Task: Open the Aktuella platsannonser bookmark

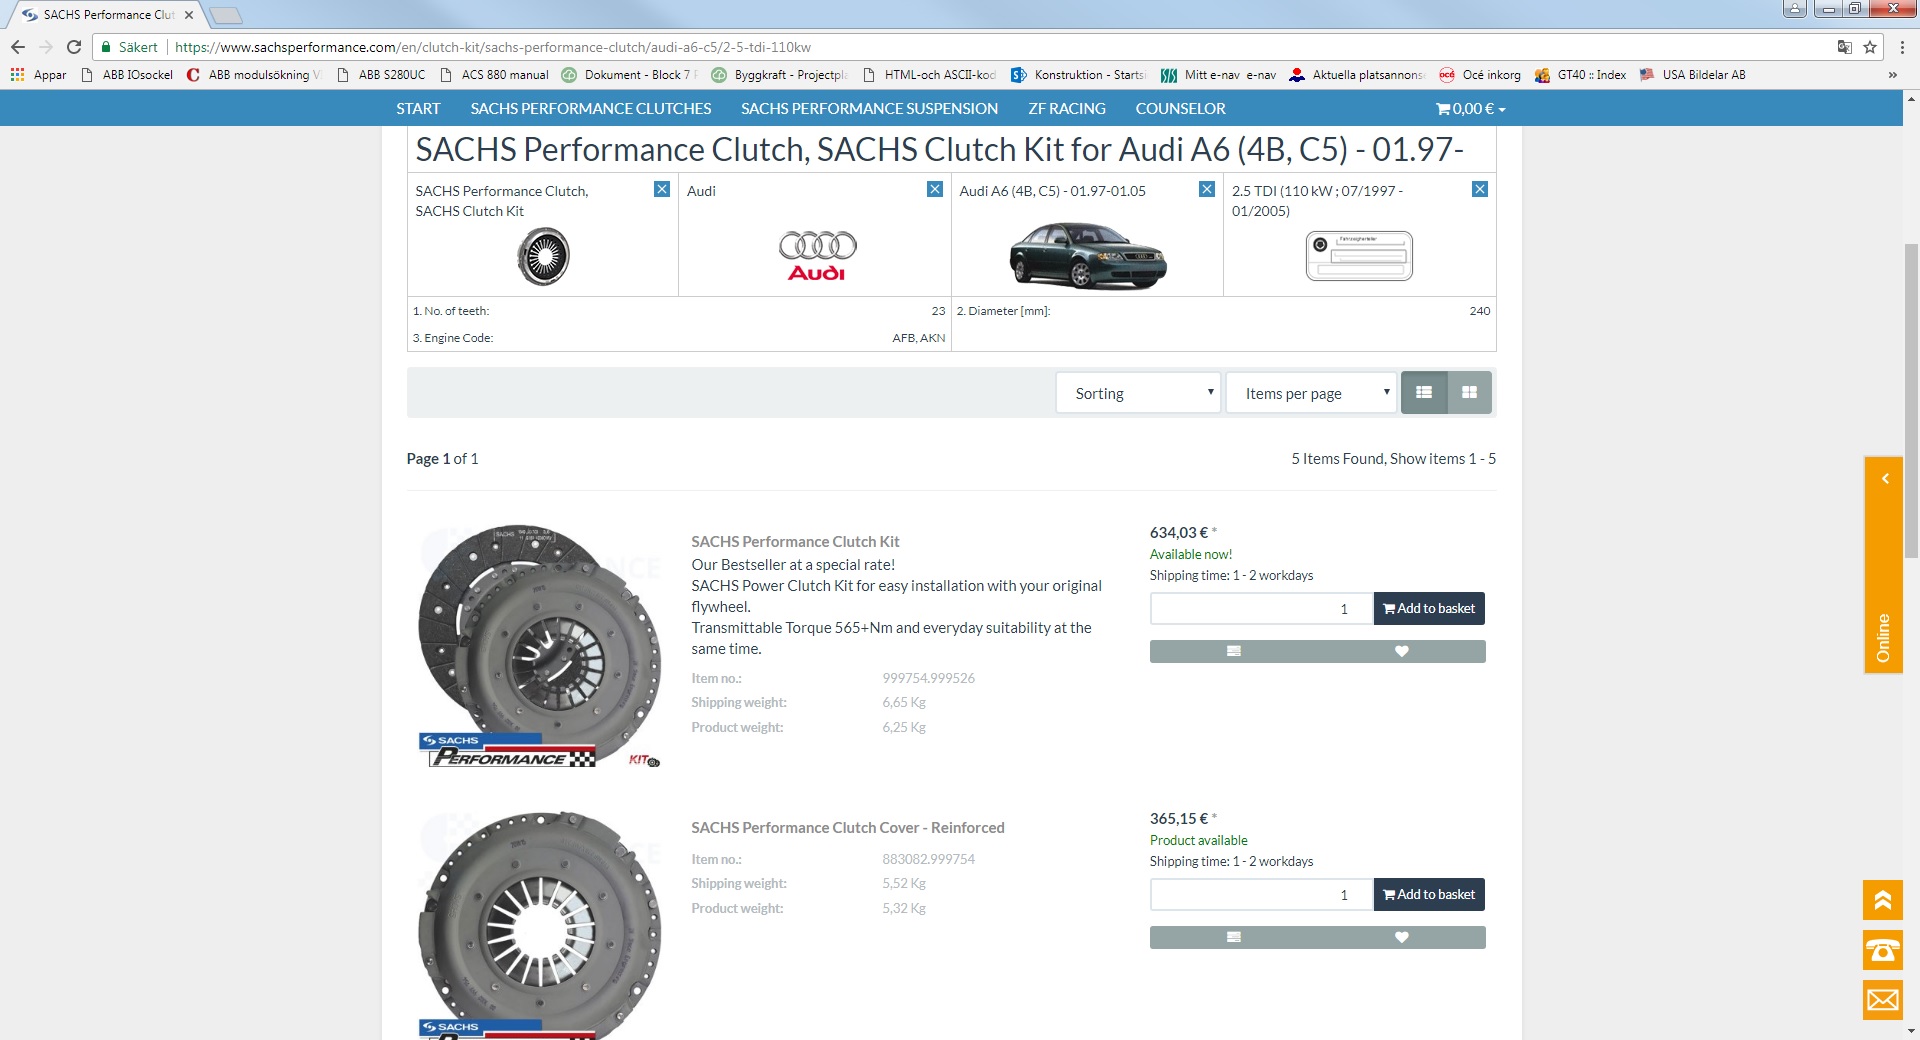Action: (x=1356, y=75)
